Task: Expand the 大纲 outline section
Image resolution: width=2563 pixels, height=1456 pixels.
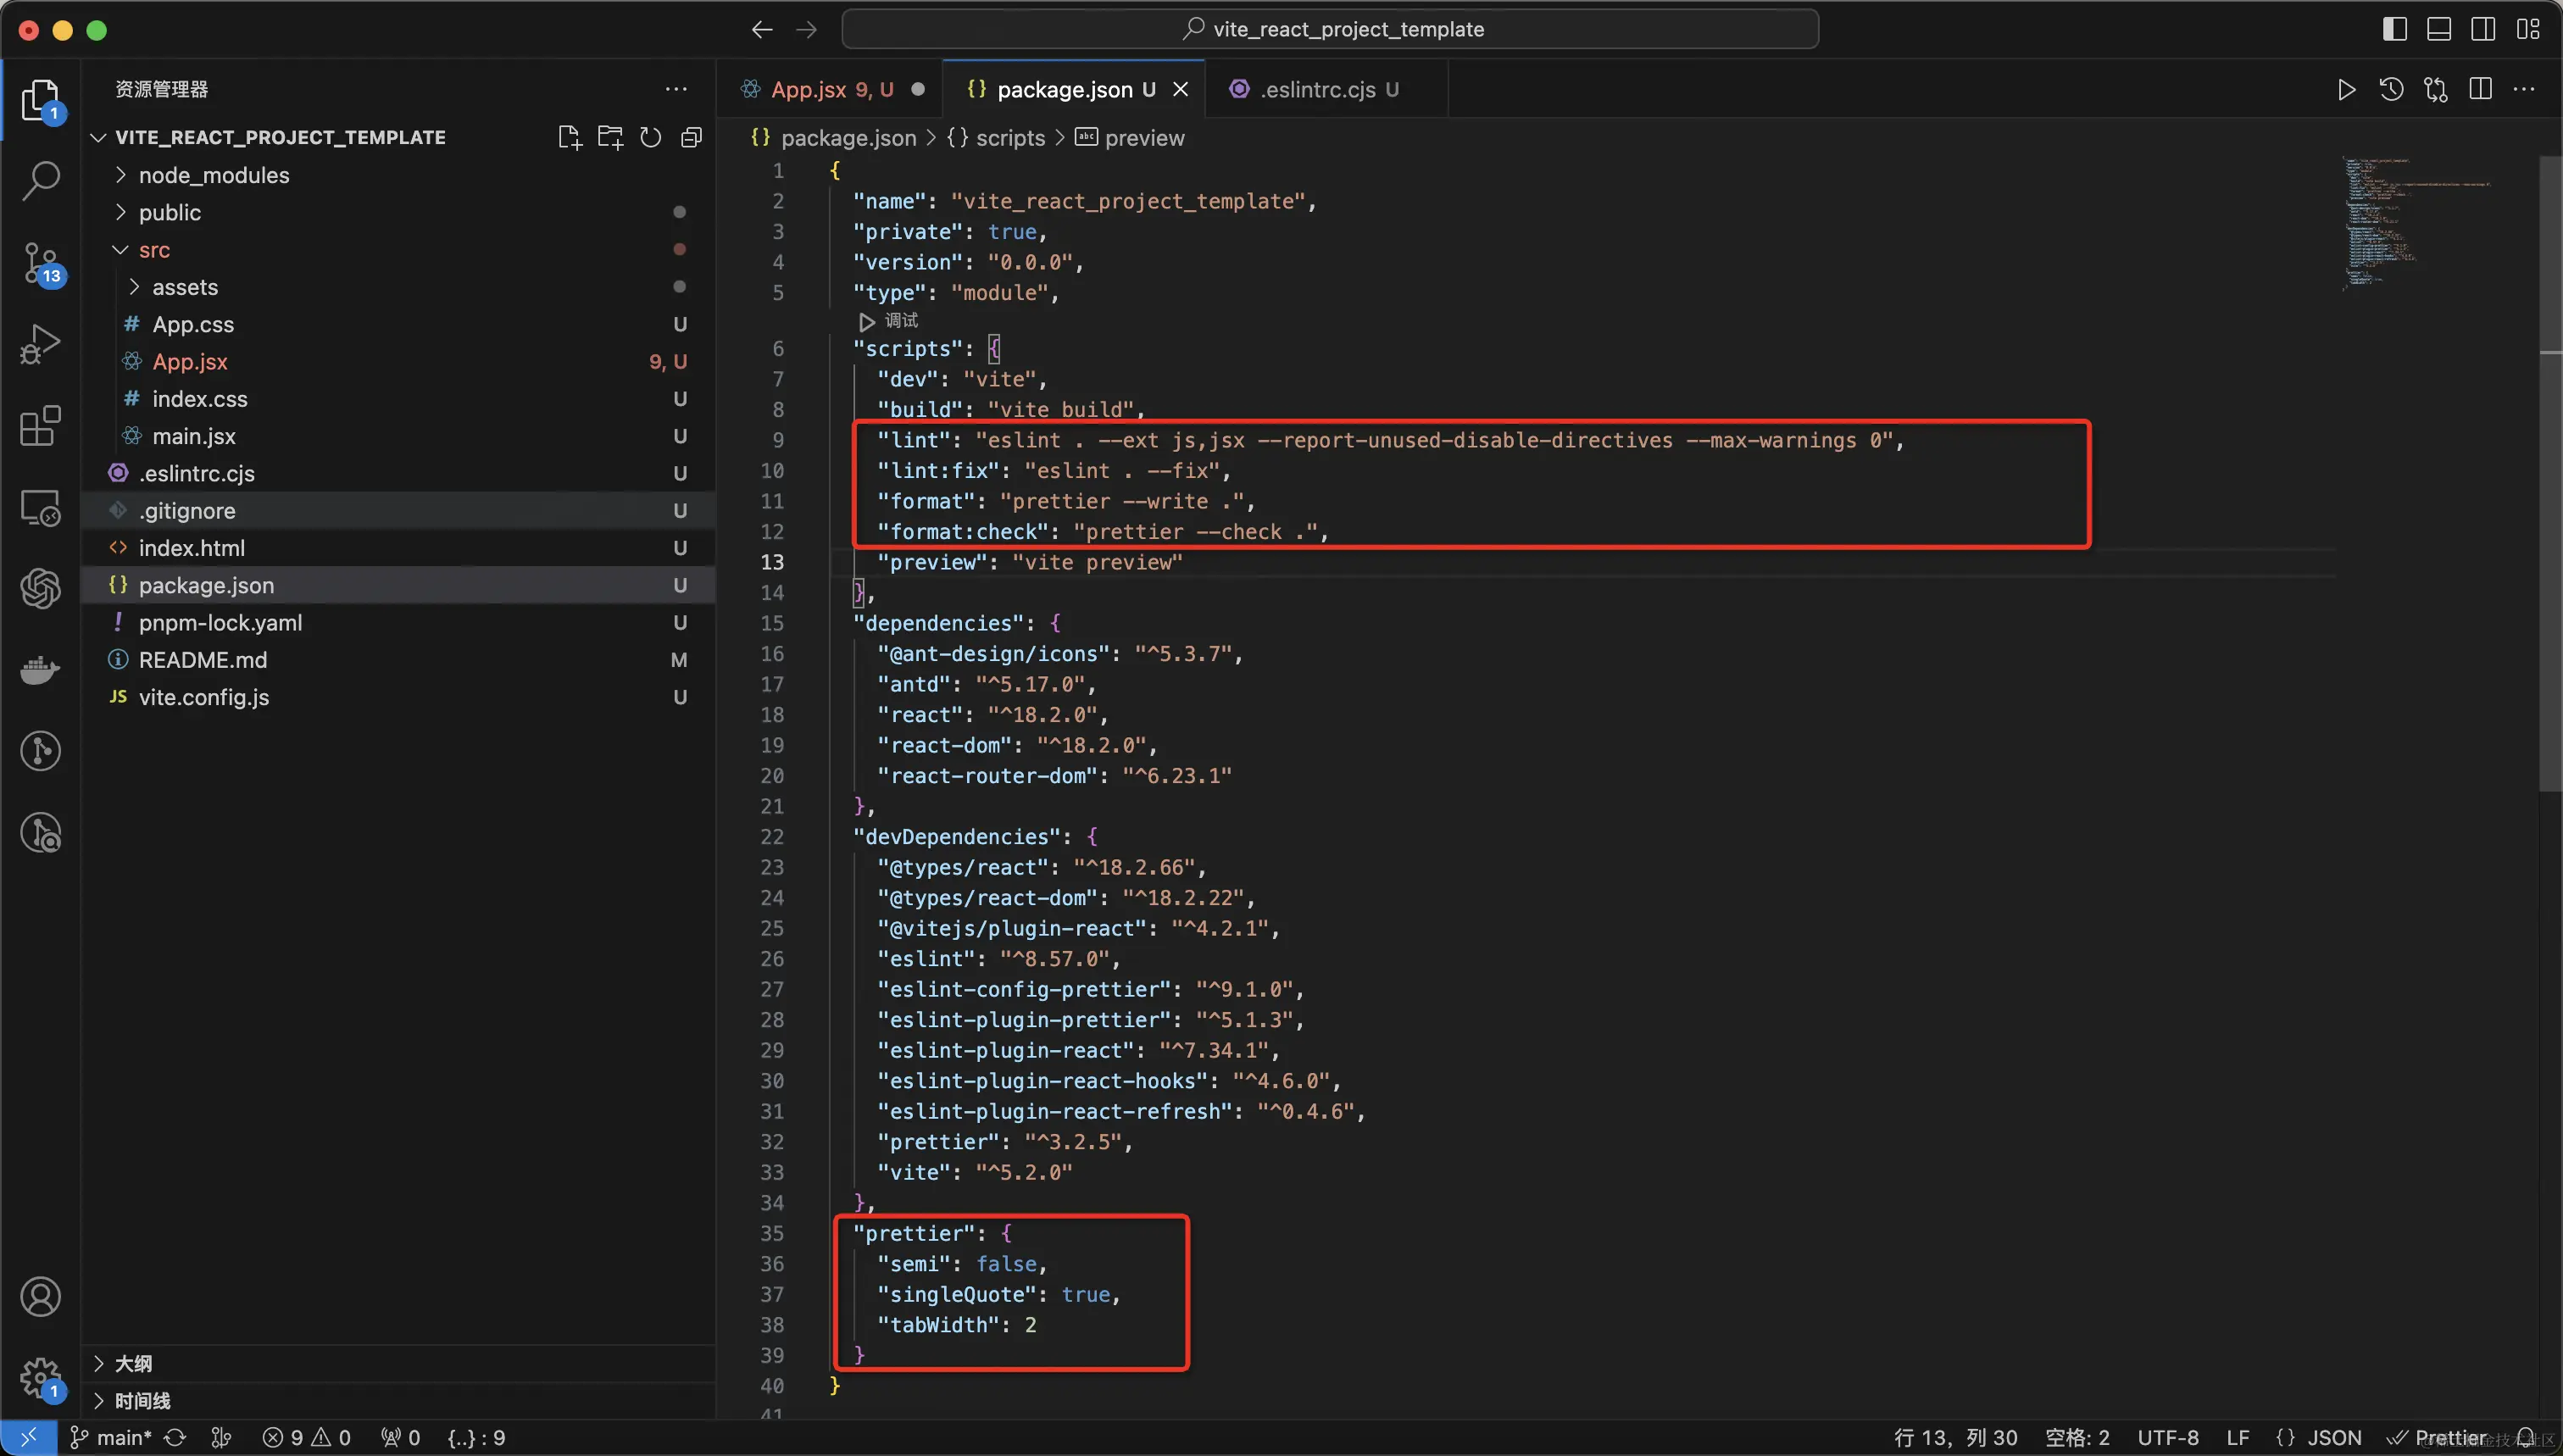Action: click(x=133, y=1363)
